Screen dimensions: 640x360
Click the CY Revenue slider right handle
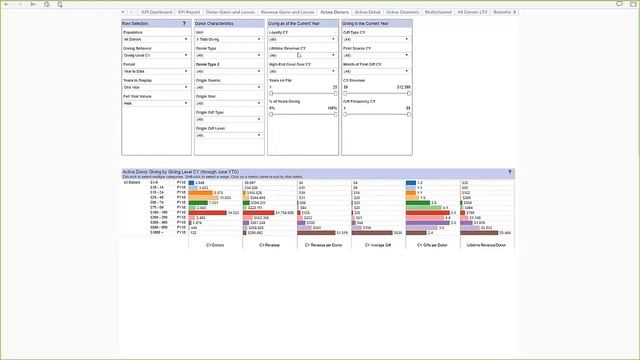pos(409,93)
